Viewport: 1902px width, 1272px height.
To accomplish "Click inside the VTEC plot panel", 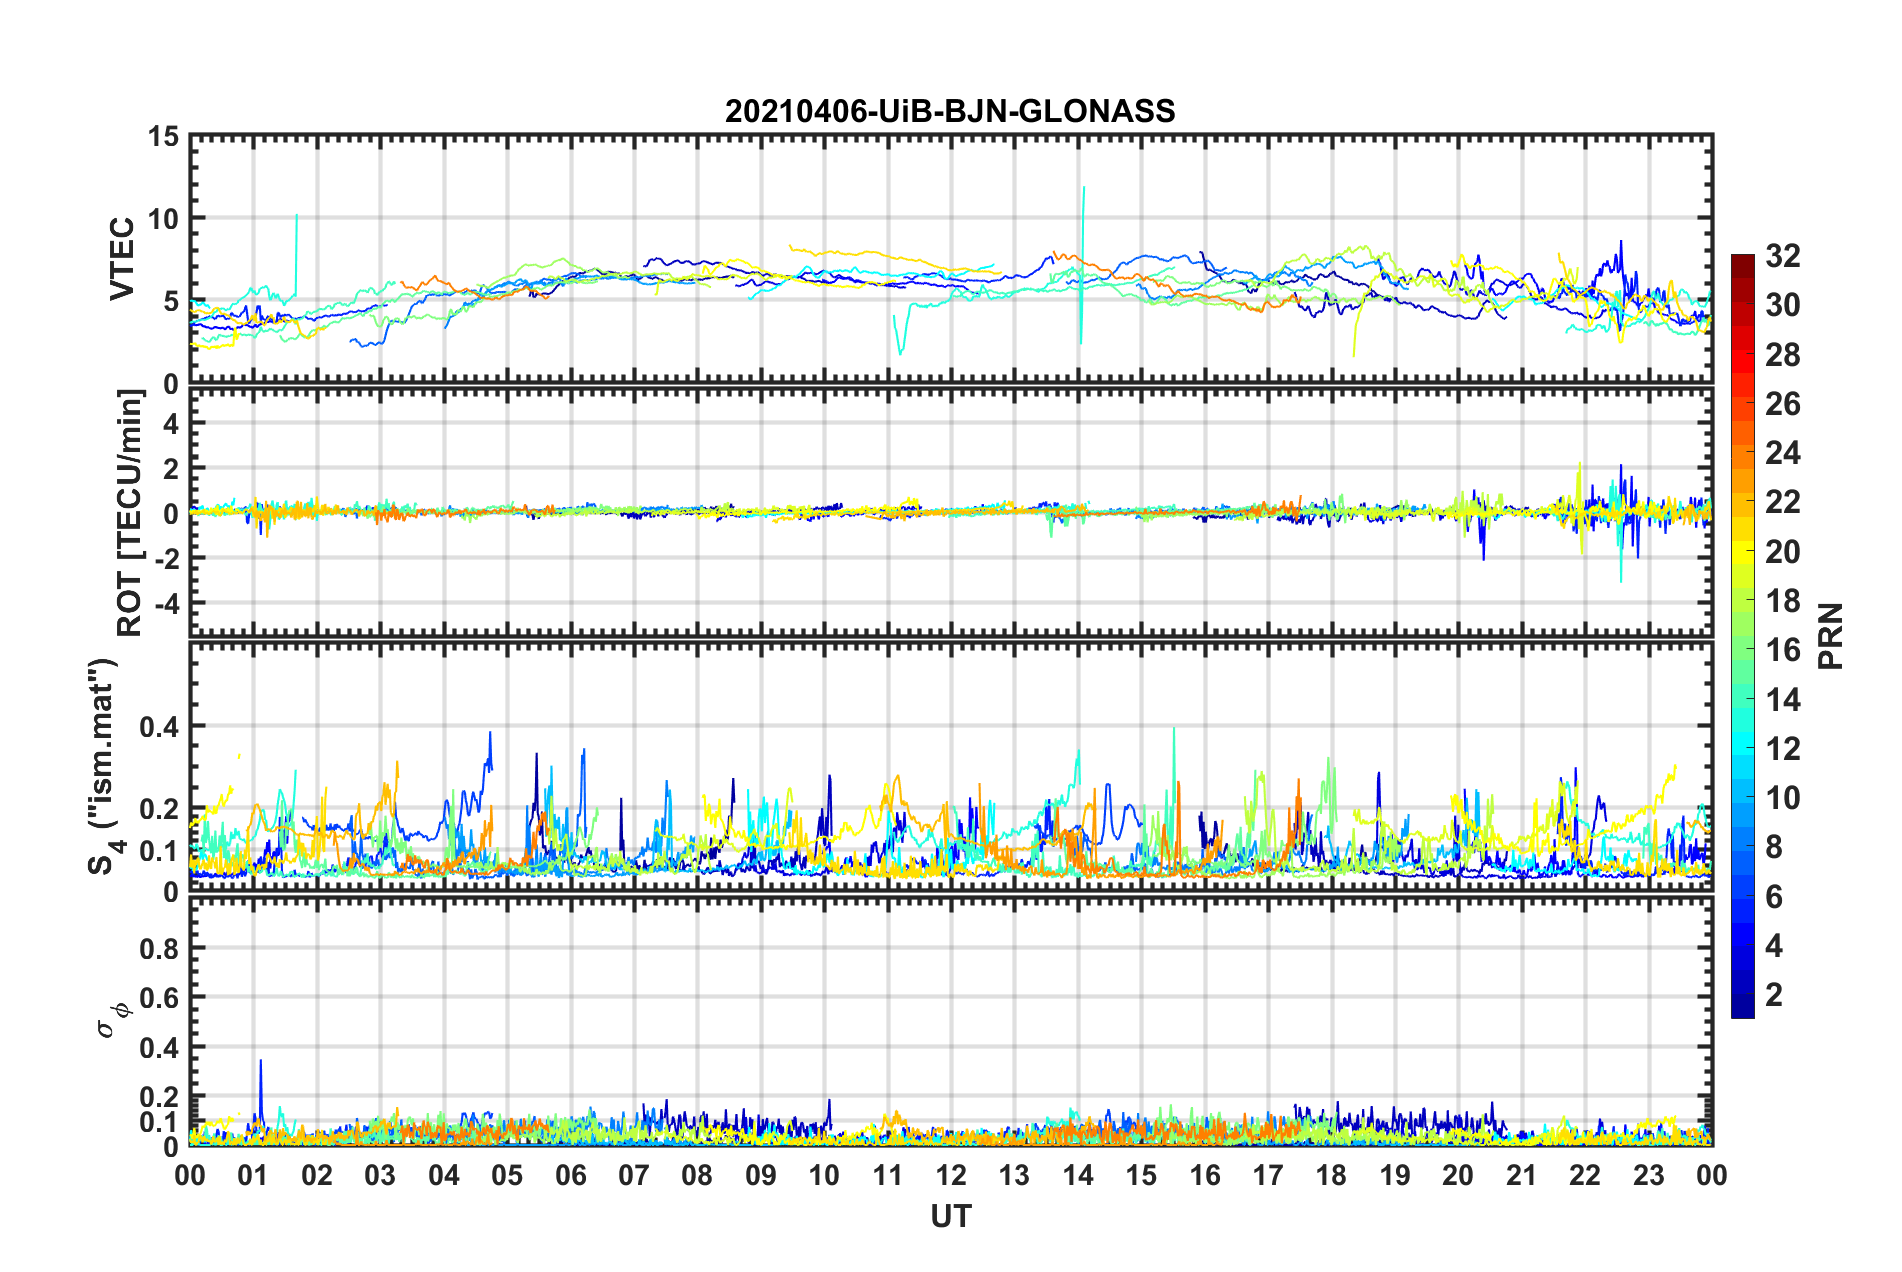I will [951, 259].
